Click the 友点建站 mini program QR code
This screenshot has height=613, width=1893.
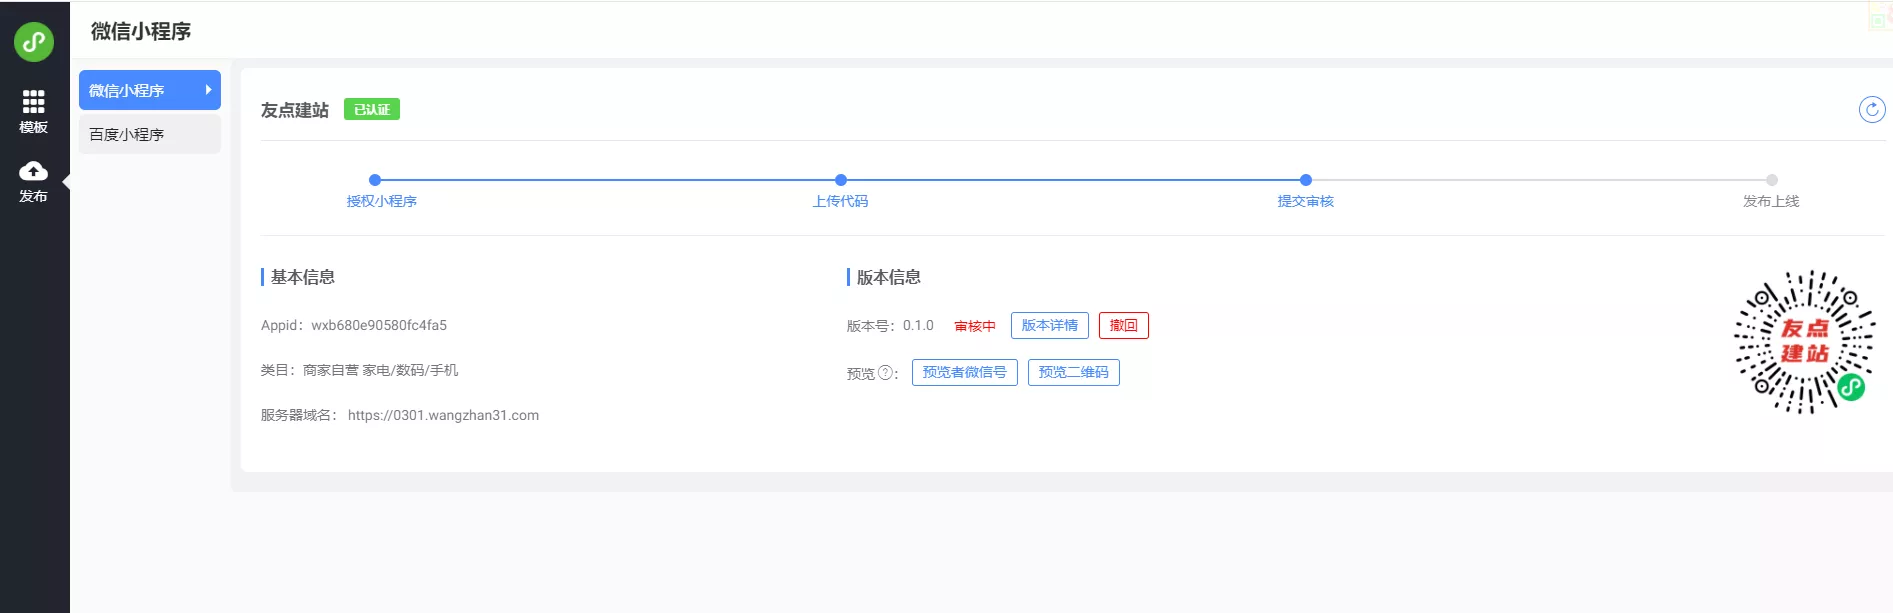(x=1804, y=342)
